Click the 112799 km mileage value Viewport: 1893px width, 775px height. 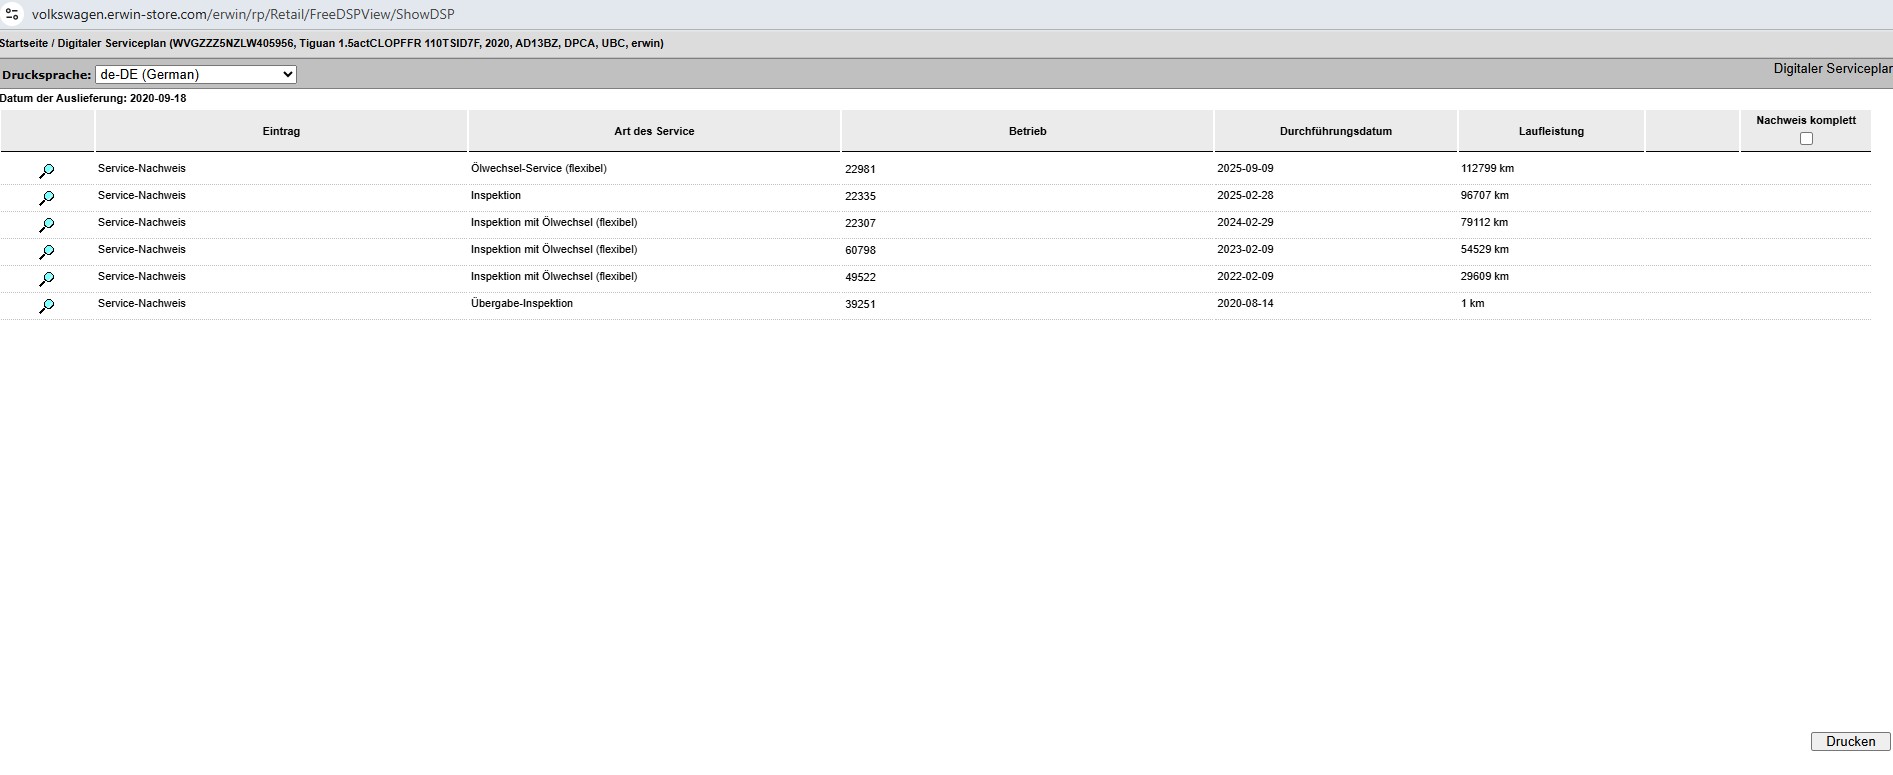tap(1487, 169)
